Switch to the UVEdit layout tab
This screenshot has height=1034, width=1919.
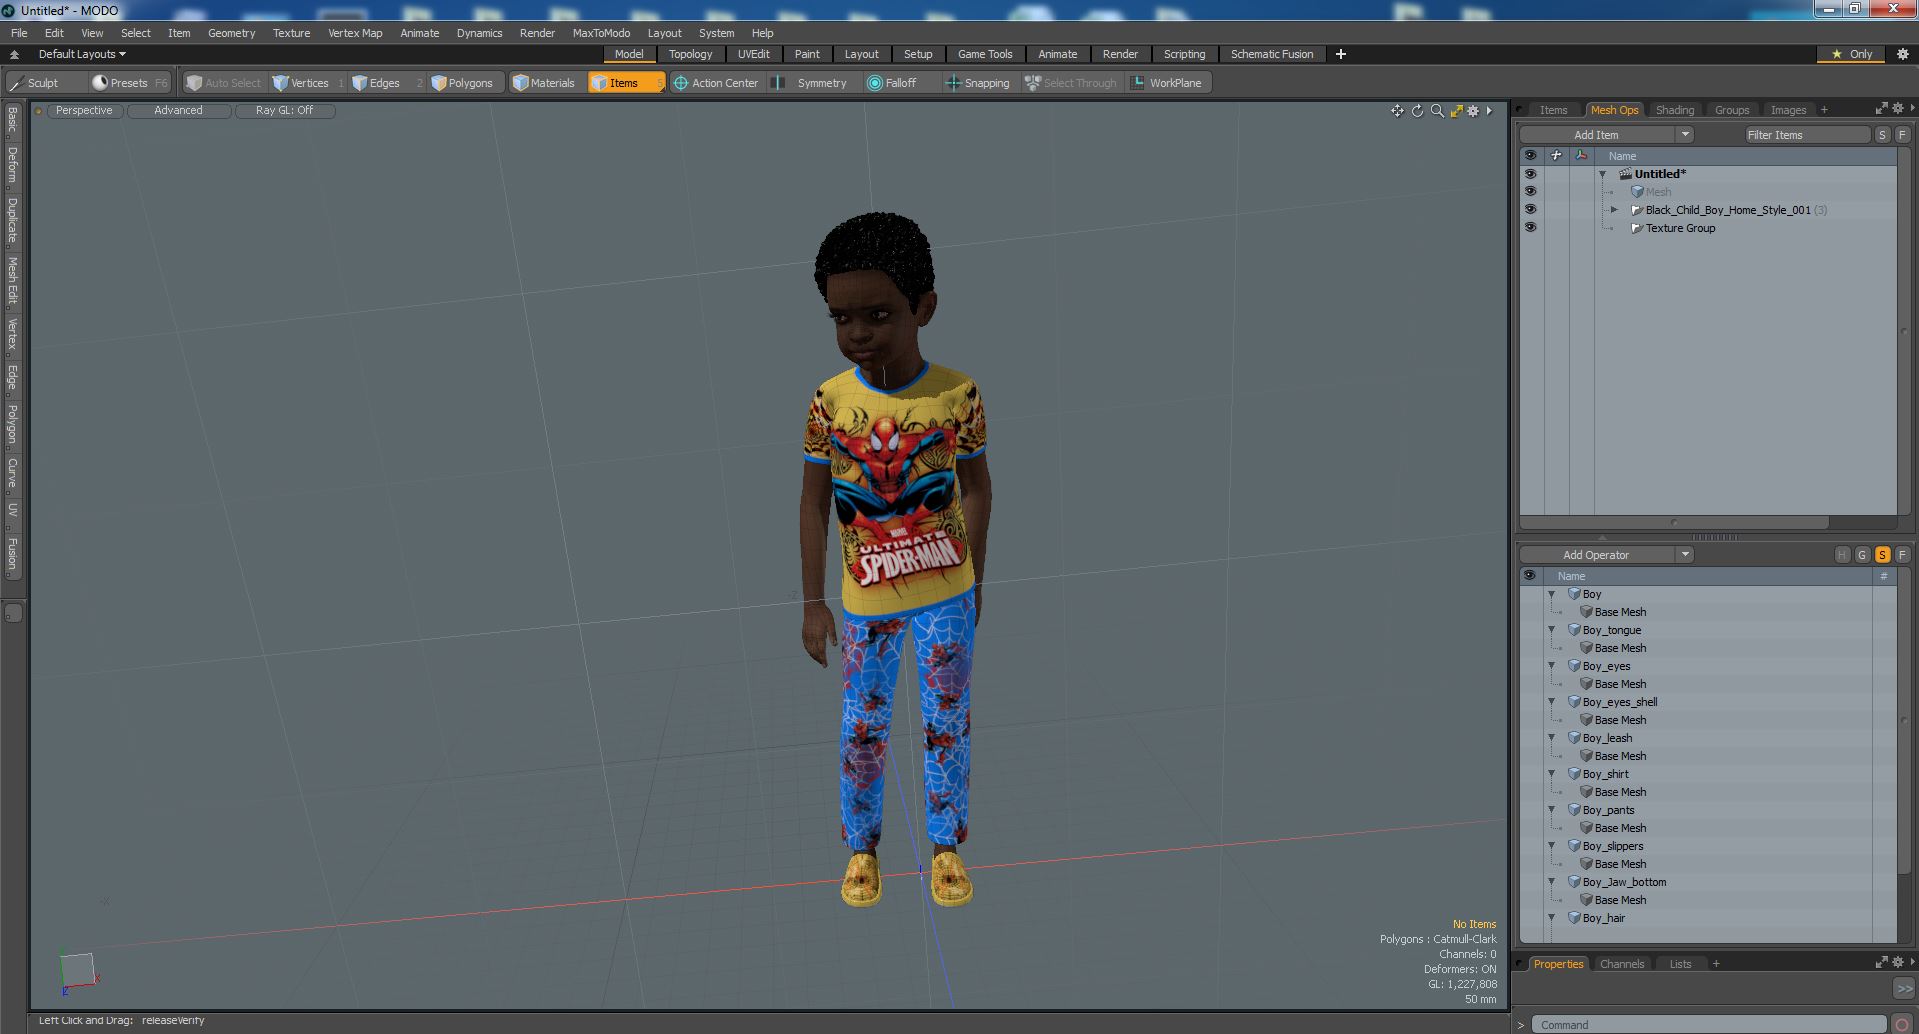click(x=754, y=54)
